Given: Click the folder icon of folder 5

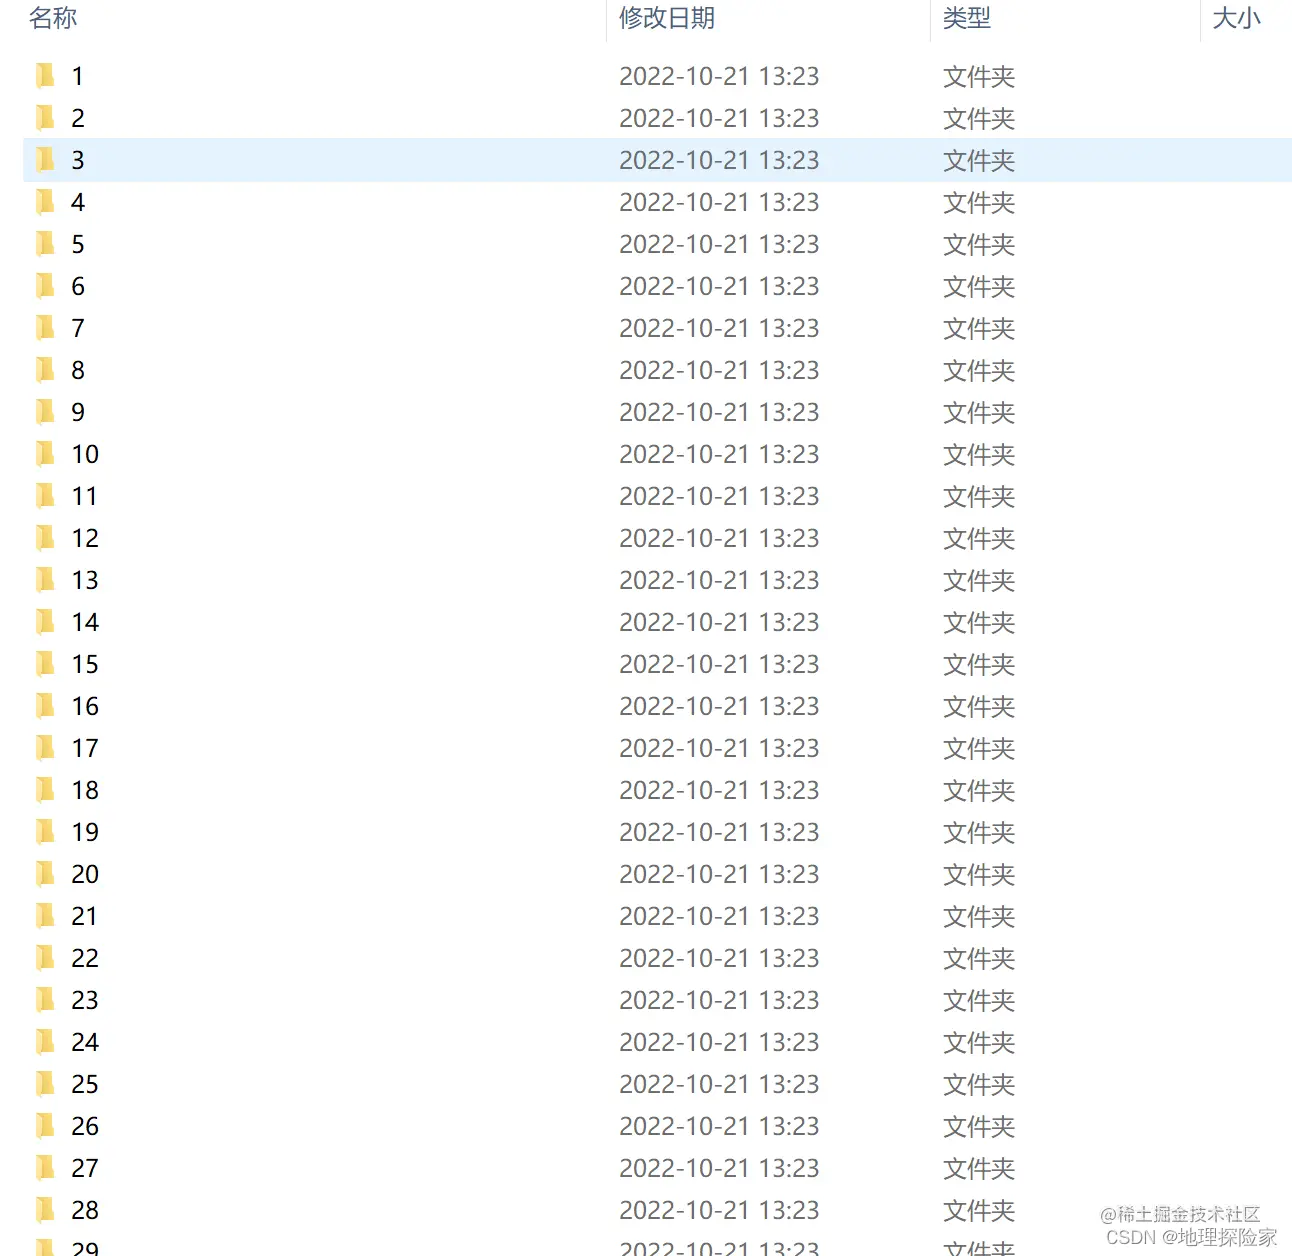Looking at the screenshot, I should [x=45, y=244].
